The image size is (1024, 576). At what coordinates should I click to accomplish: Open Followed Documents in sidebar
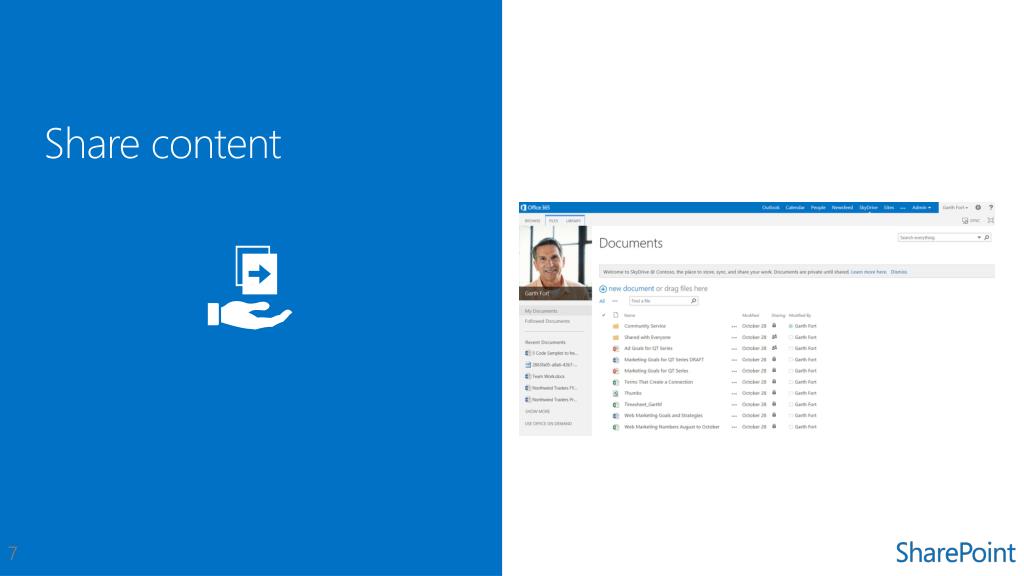tap(547, 321)
